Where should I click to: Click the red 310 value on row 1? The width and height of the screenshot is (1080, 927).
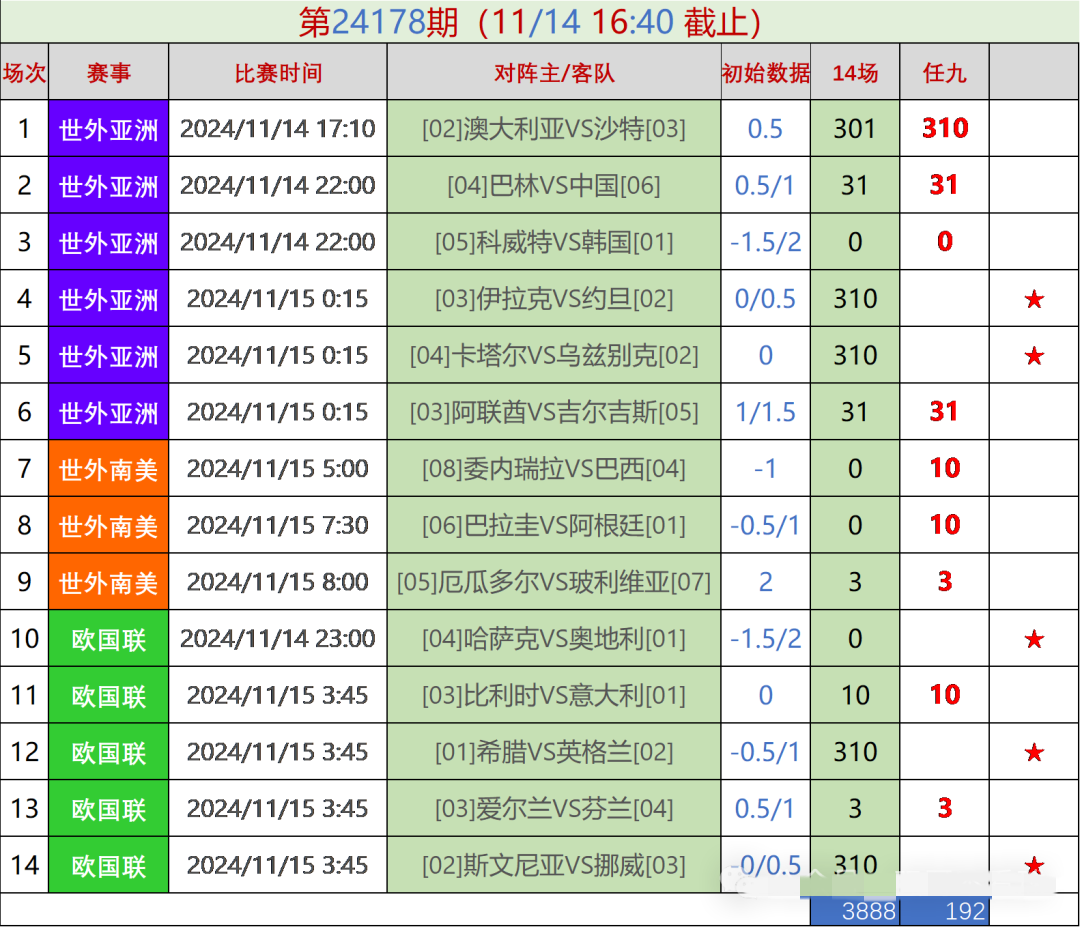coord(944,129)
